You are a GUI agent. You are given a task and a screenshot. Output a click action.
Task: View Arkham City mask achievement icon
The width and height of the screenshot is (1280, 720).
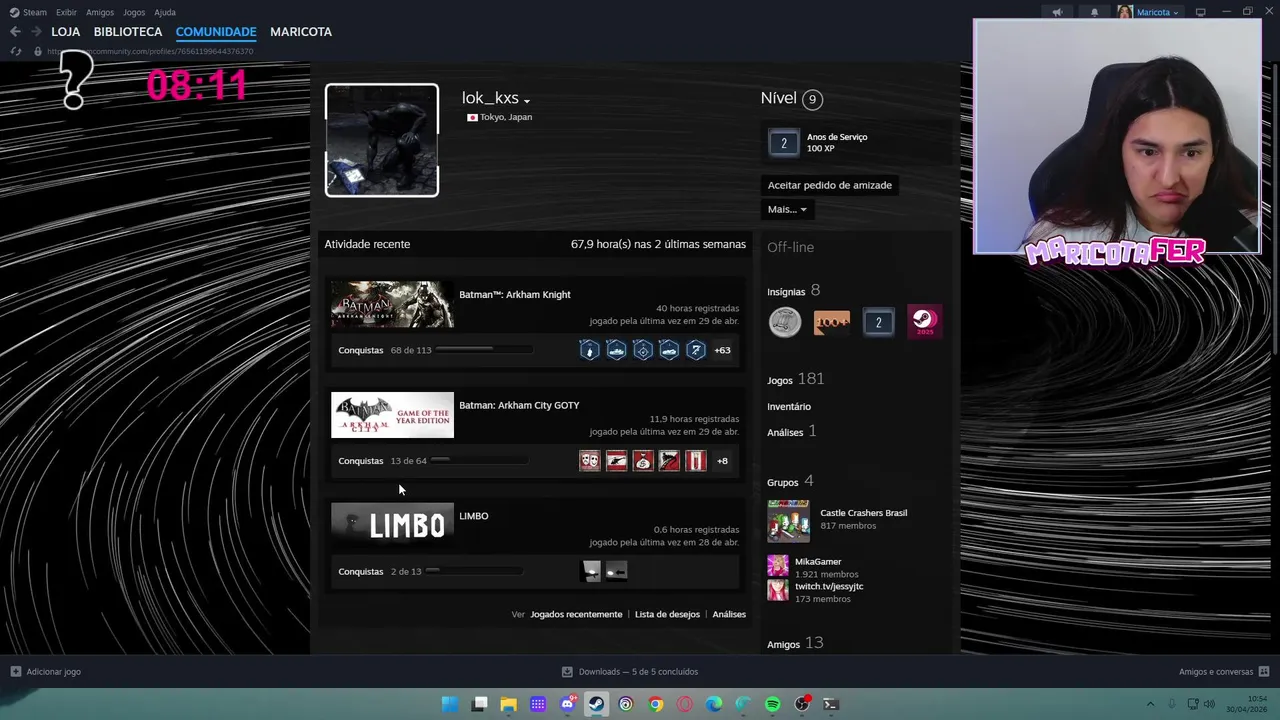tap(589, 461)
